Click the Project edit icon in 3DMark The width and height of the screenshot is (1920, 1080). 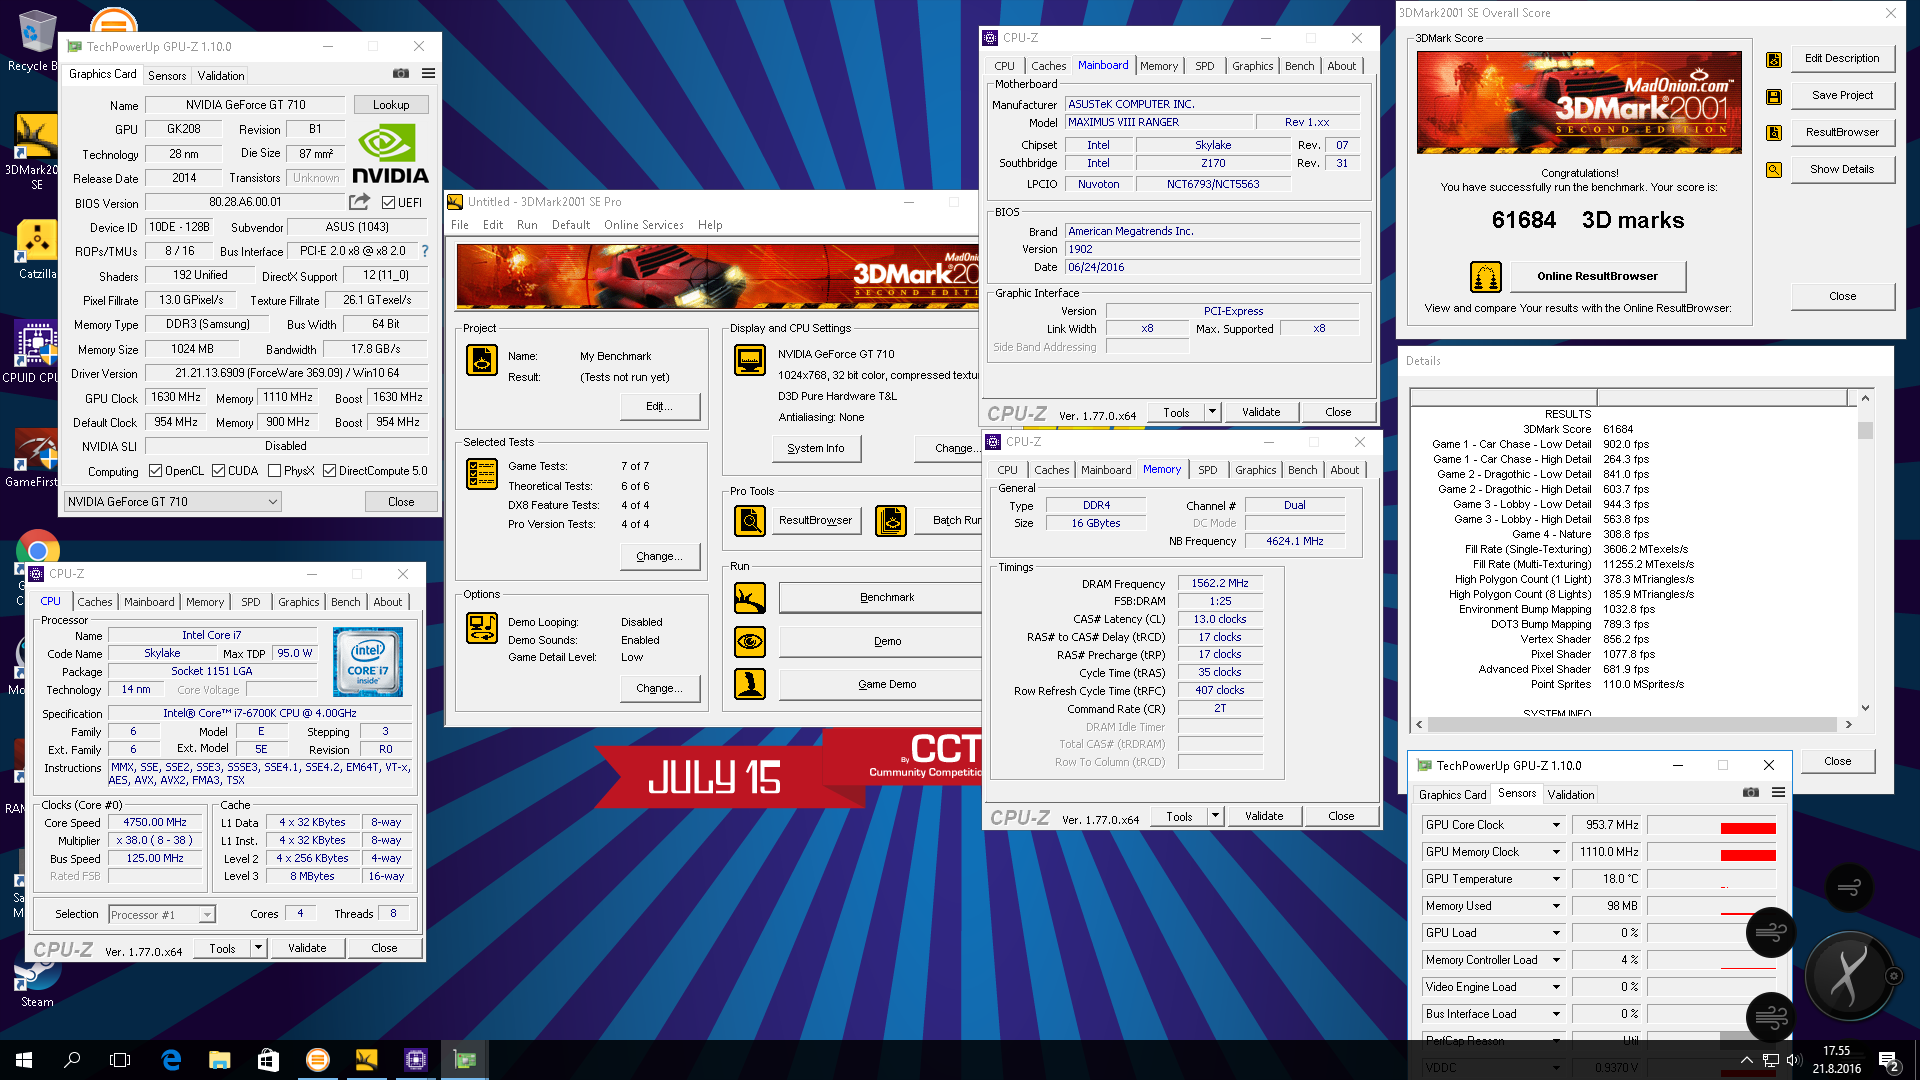click(x=482, y=360)
